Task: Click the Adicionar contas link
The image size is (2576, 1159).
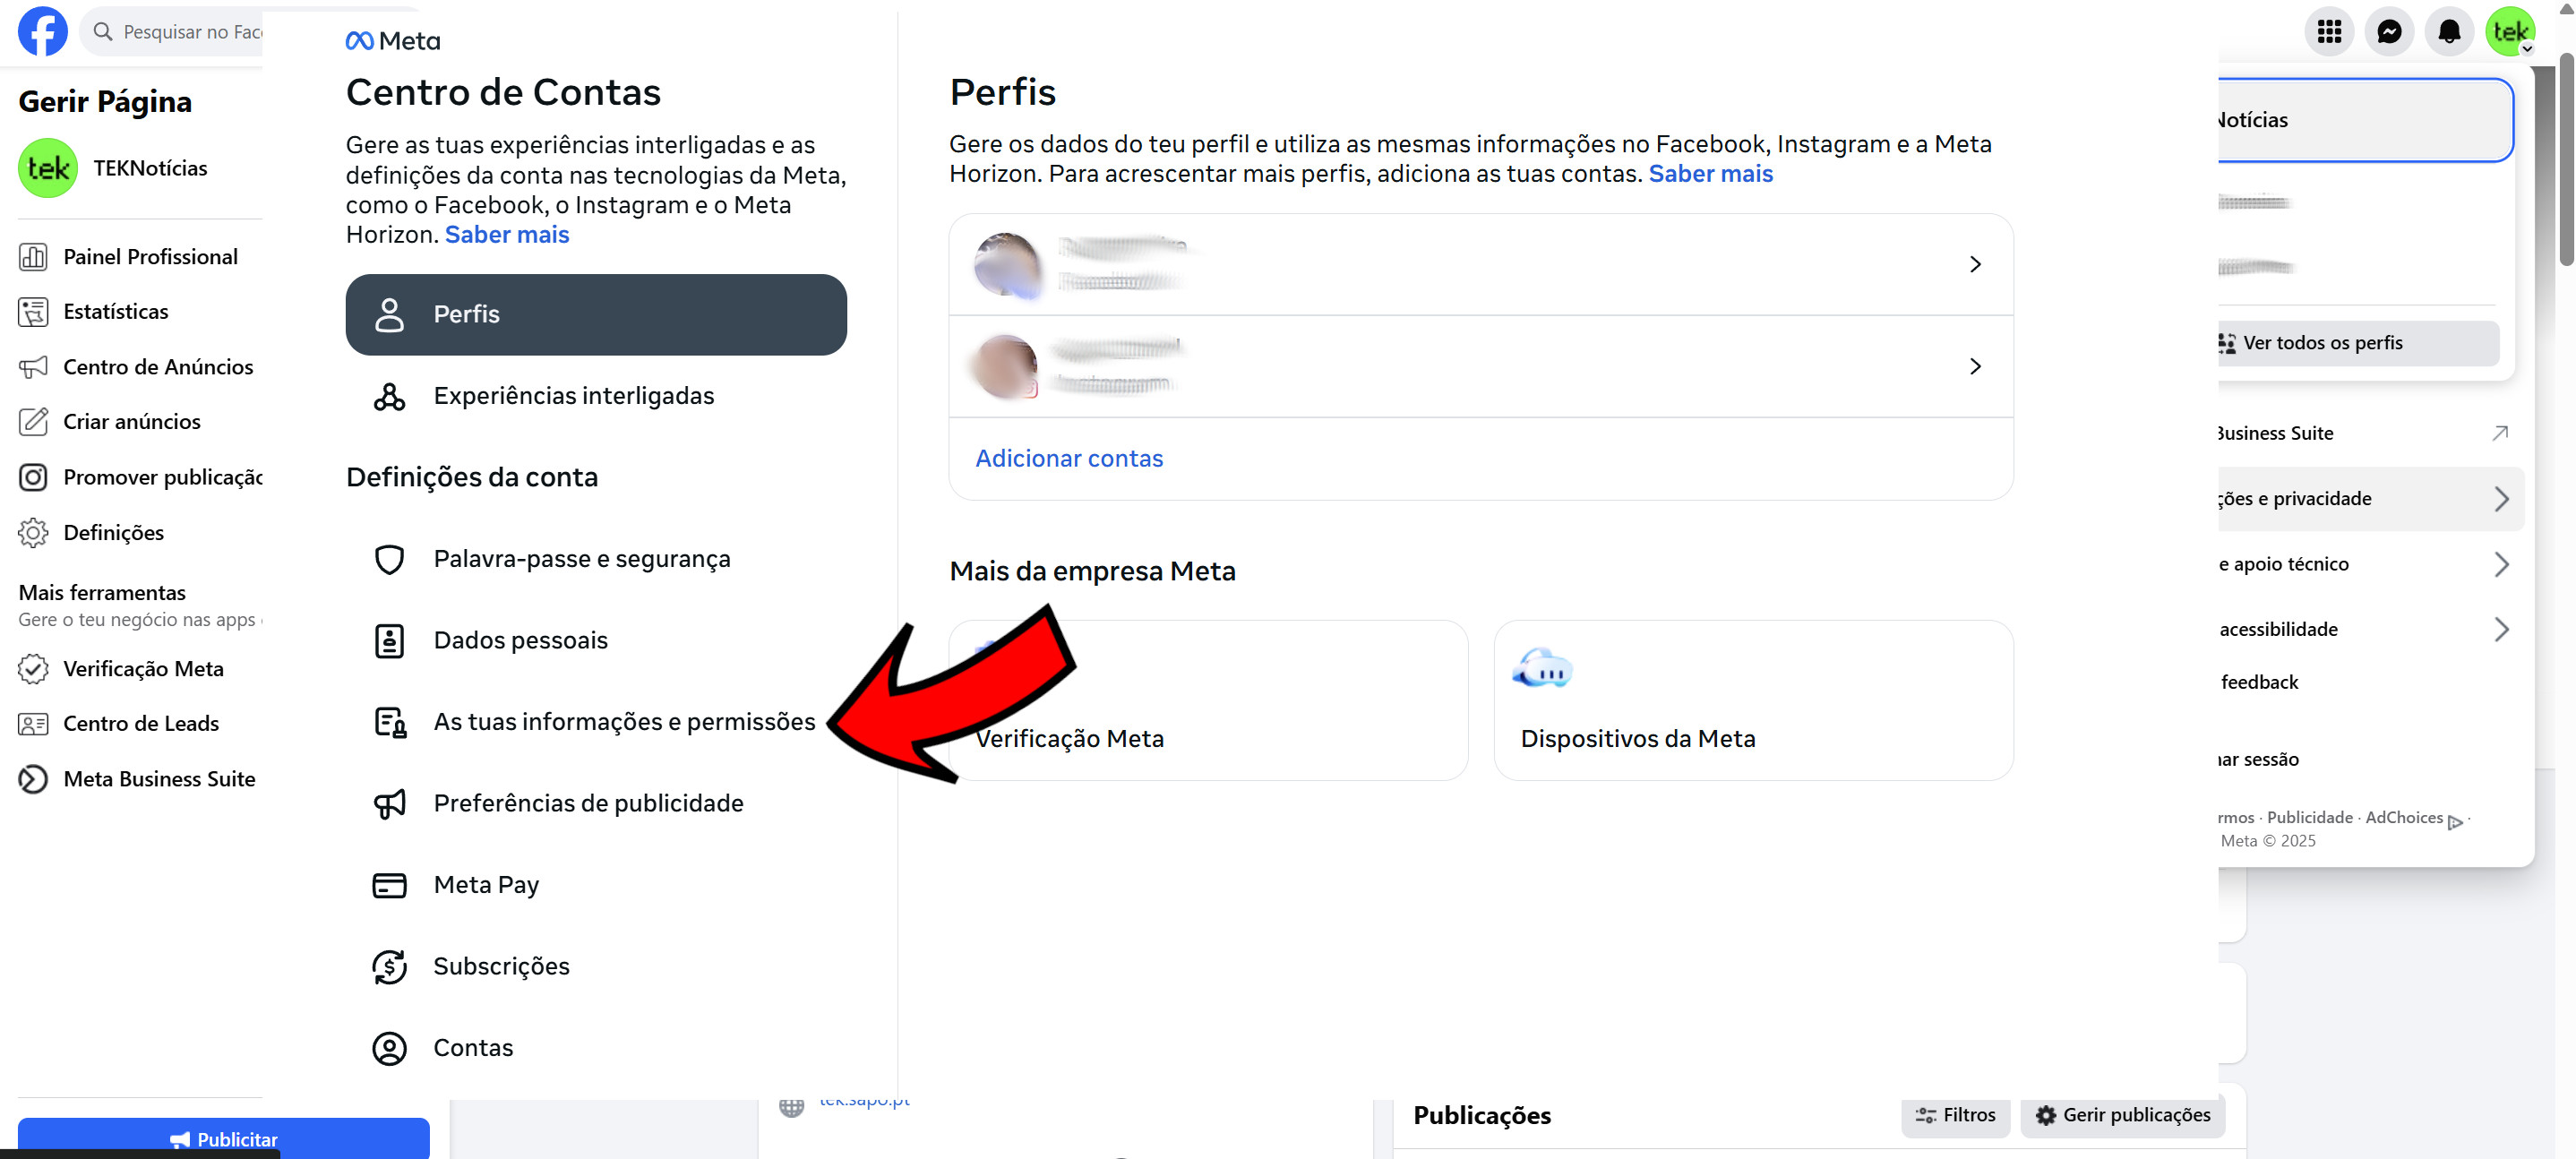Action: [x=1069, y=458]
